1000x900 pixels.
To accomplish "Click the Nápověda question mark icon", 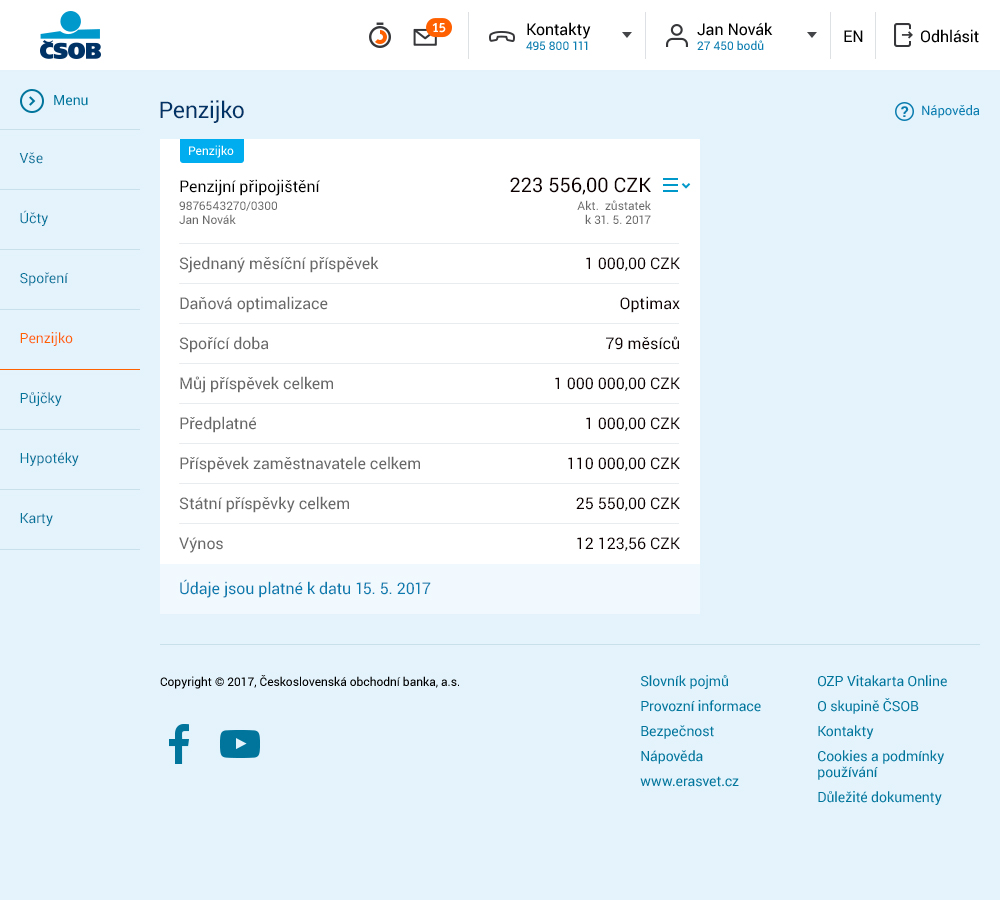I will (904, 111).
